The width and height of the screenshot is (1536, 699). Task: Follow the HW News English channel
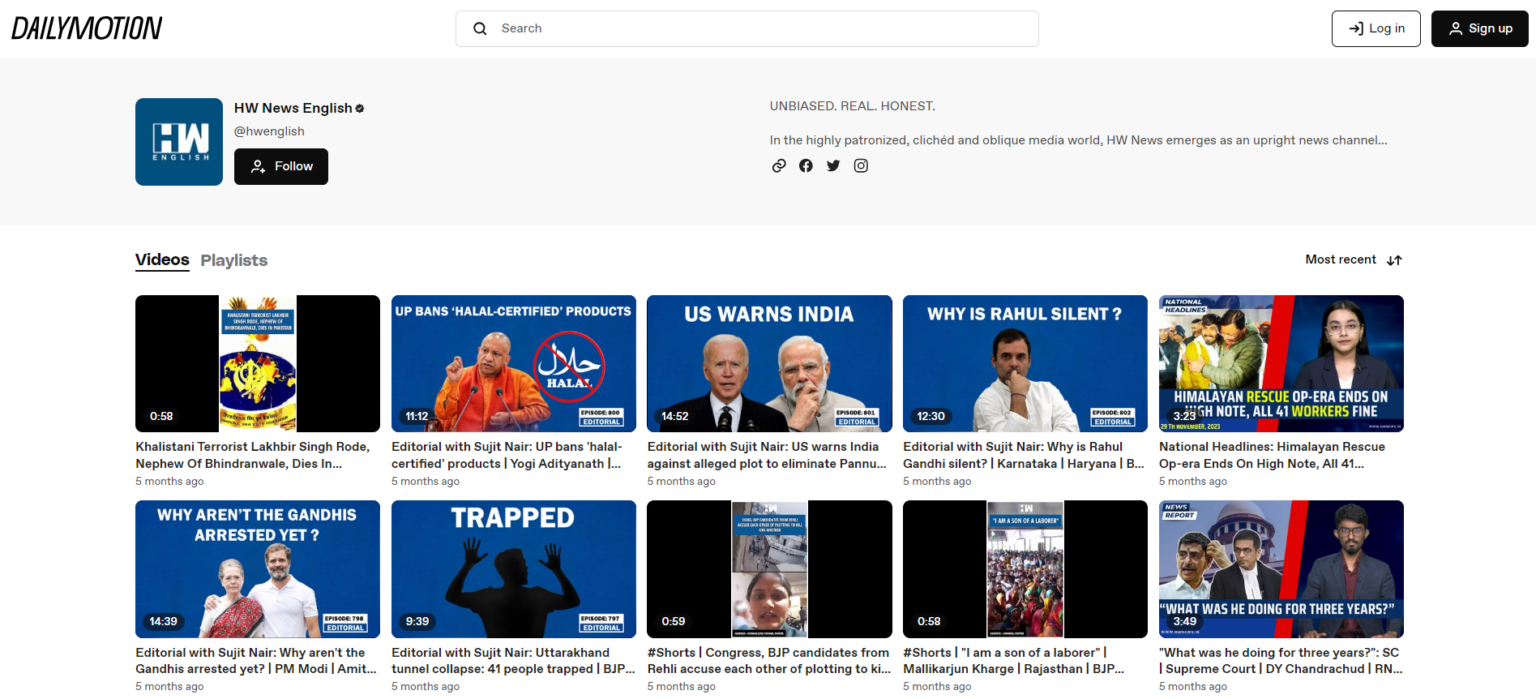pos(281,166)
